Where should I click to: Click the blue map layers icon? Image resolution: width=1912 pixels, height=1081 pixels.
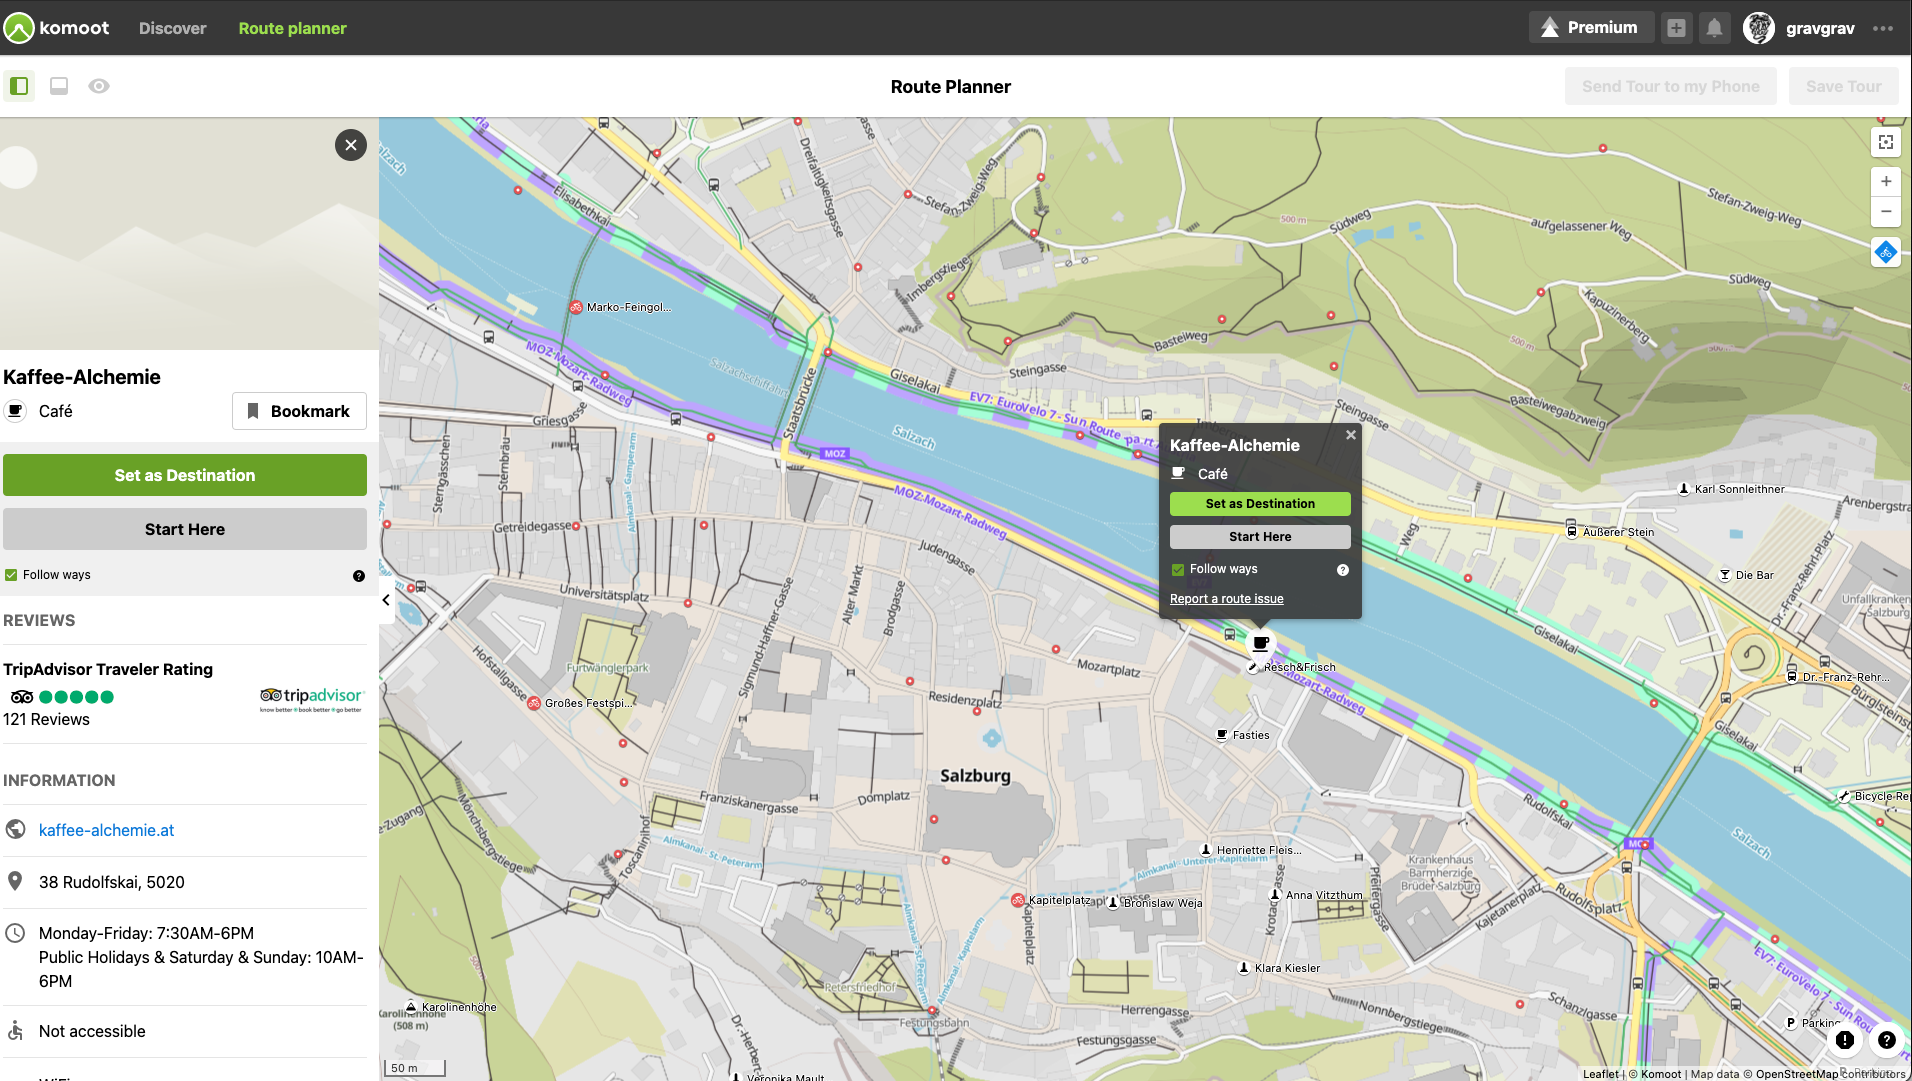1886,252
